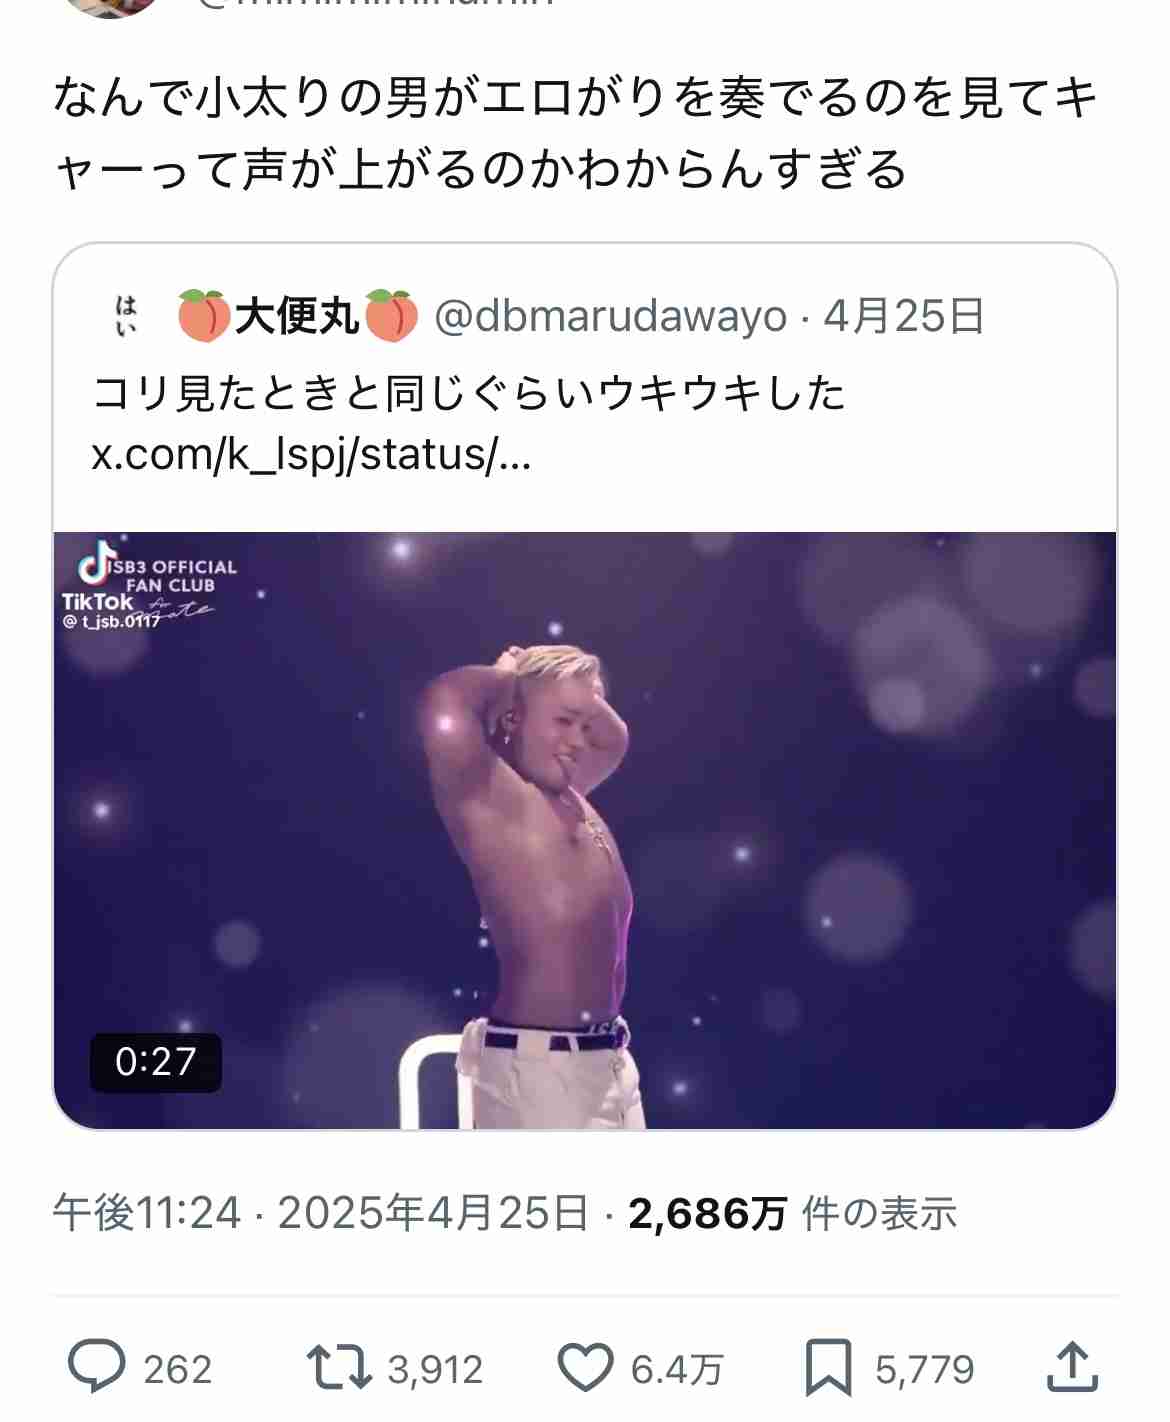Open the quoted user's small avatar
Screen dimensions: 1170x1422
point(127,316)
